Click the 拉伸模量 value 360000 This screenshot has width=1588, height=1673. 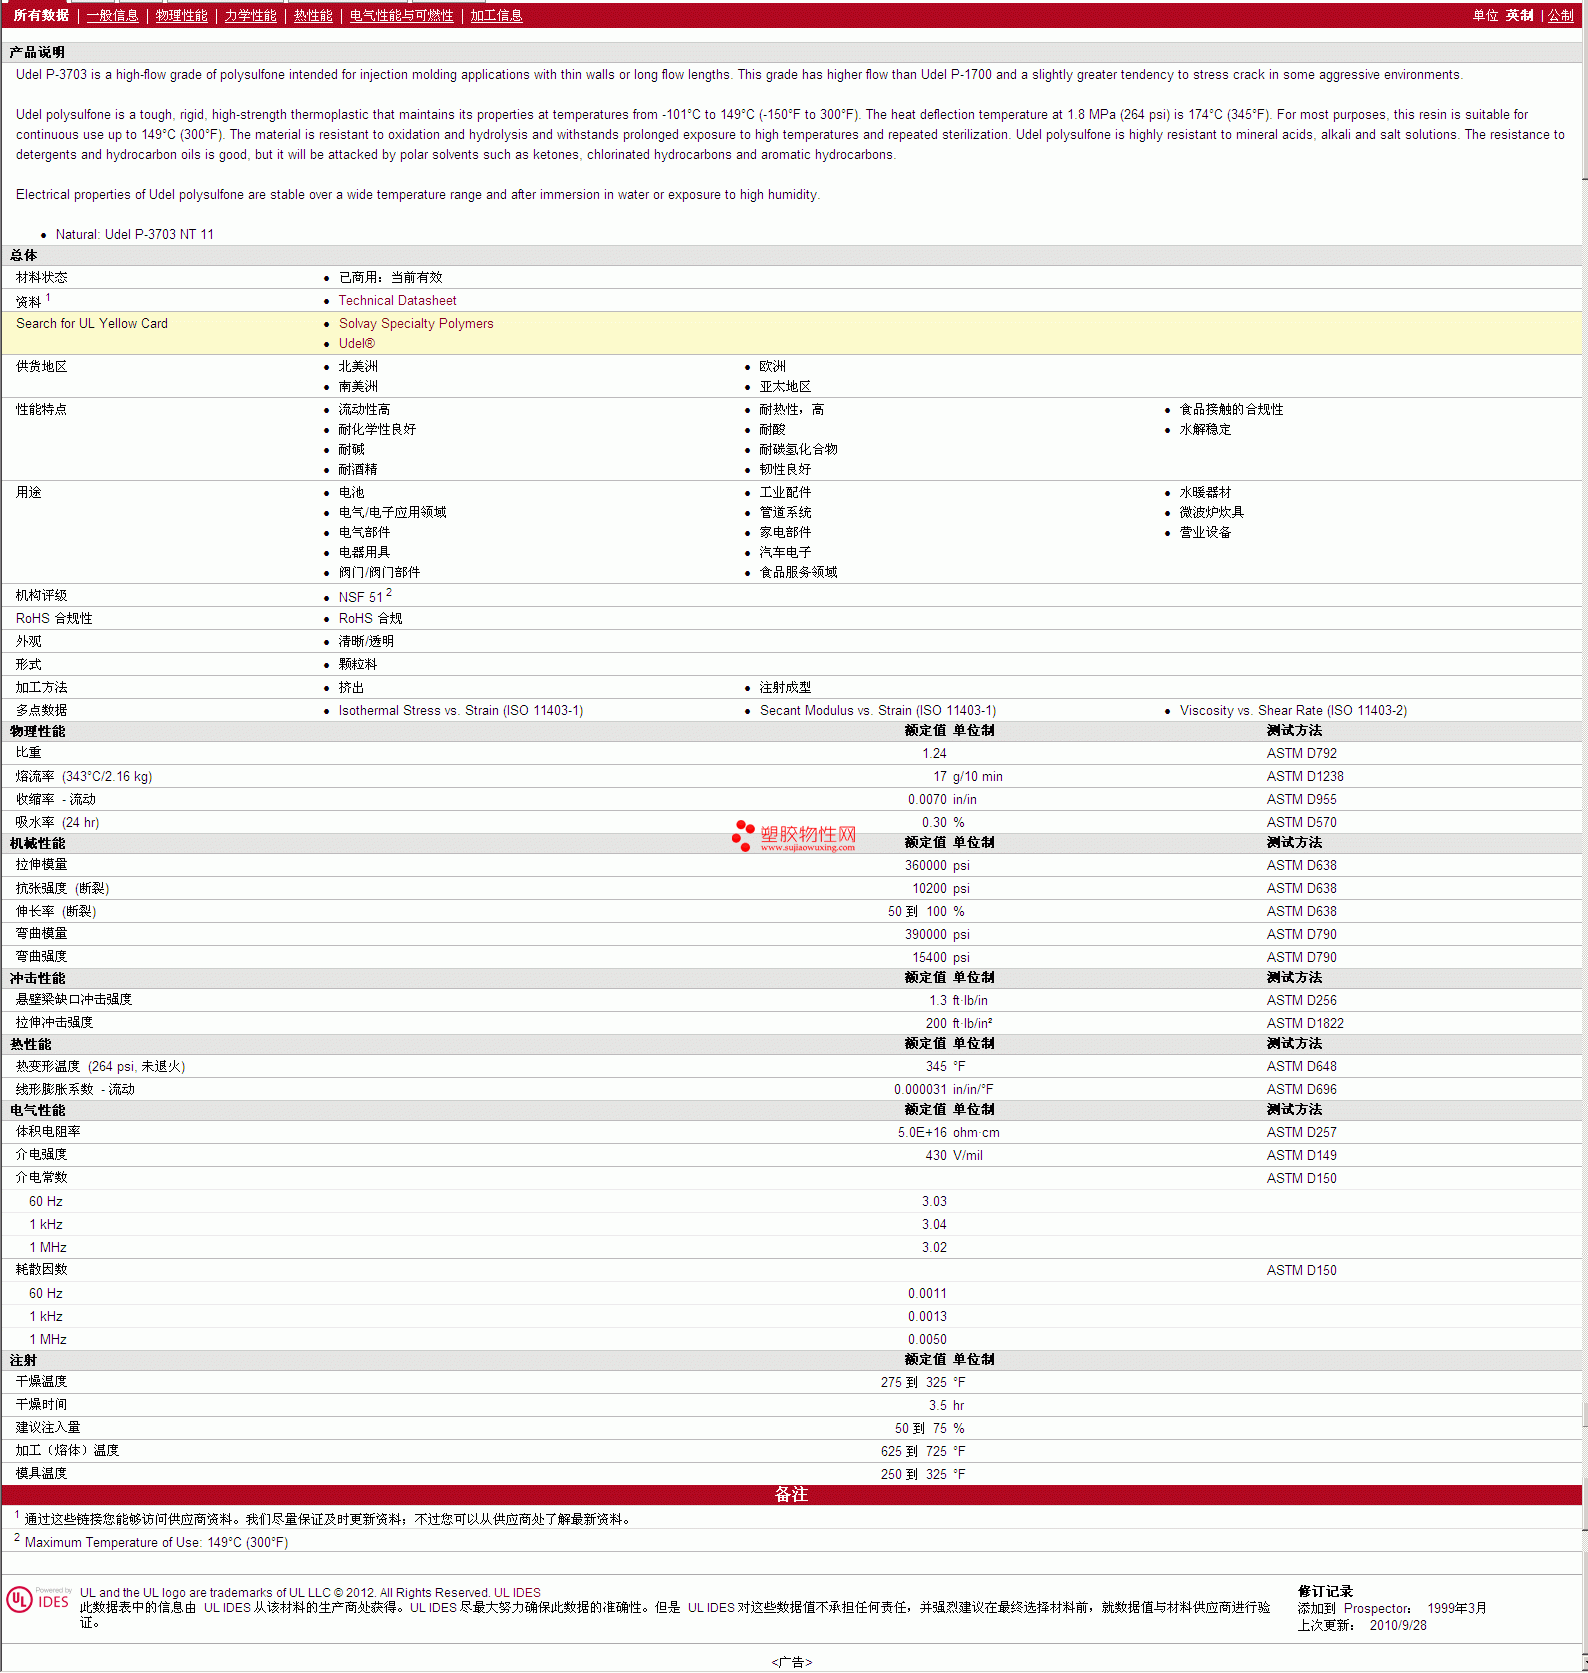pos(926,865)
